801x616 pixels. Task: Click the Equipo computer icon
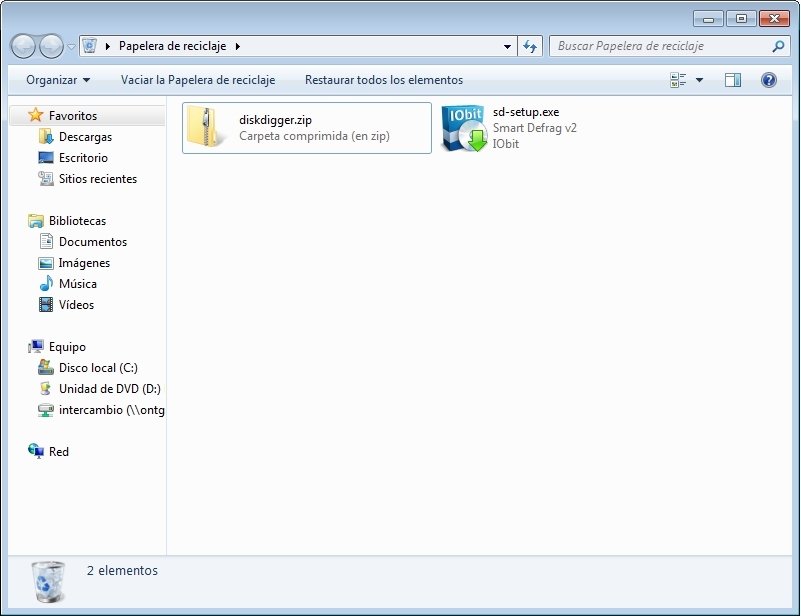pyautogui.click(x=36, y=346)
